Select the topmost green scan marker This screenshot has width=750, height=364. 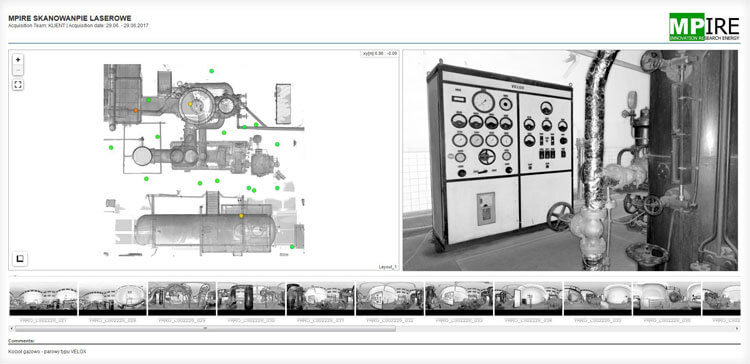(x=211, y=71)
